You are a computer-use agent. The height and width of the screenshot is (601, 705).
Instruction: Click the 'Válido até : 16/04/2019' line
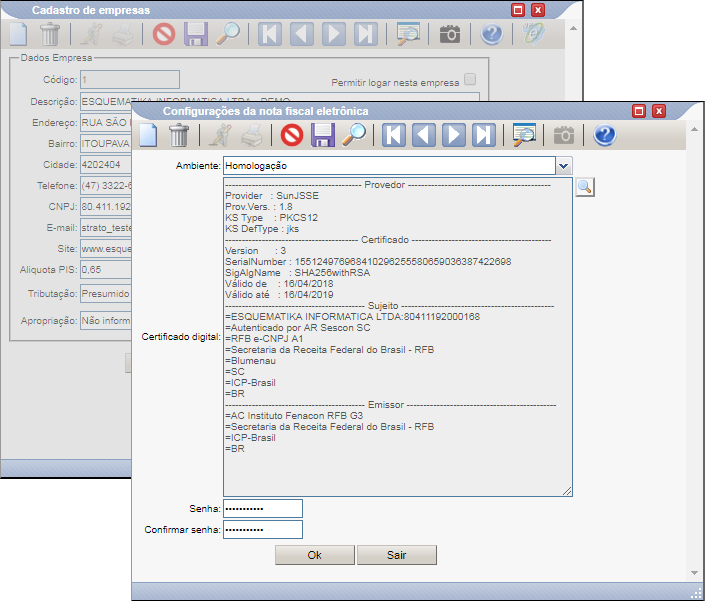click(279, 295)
